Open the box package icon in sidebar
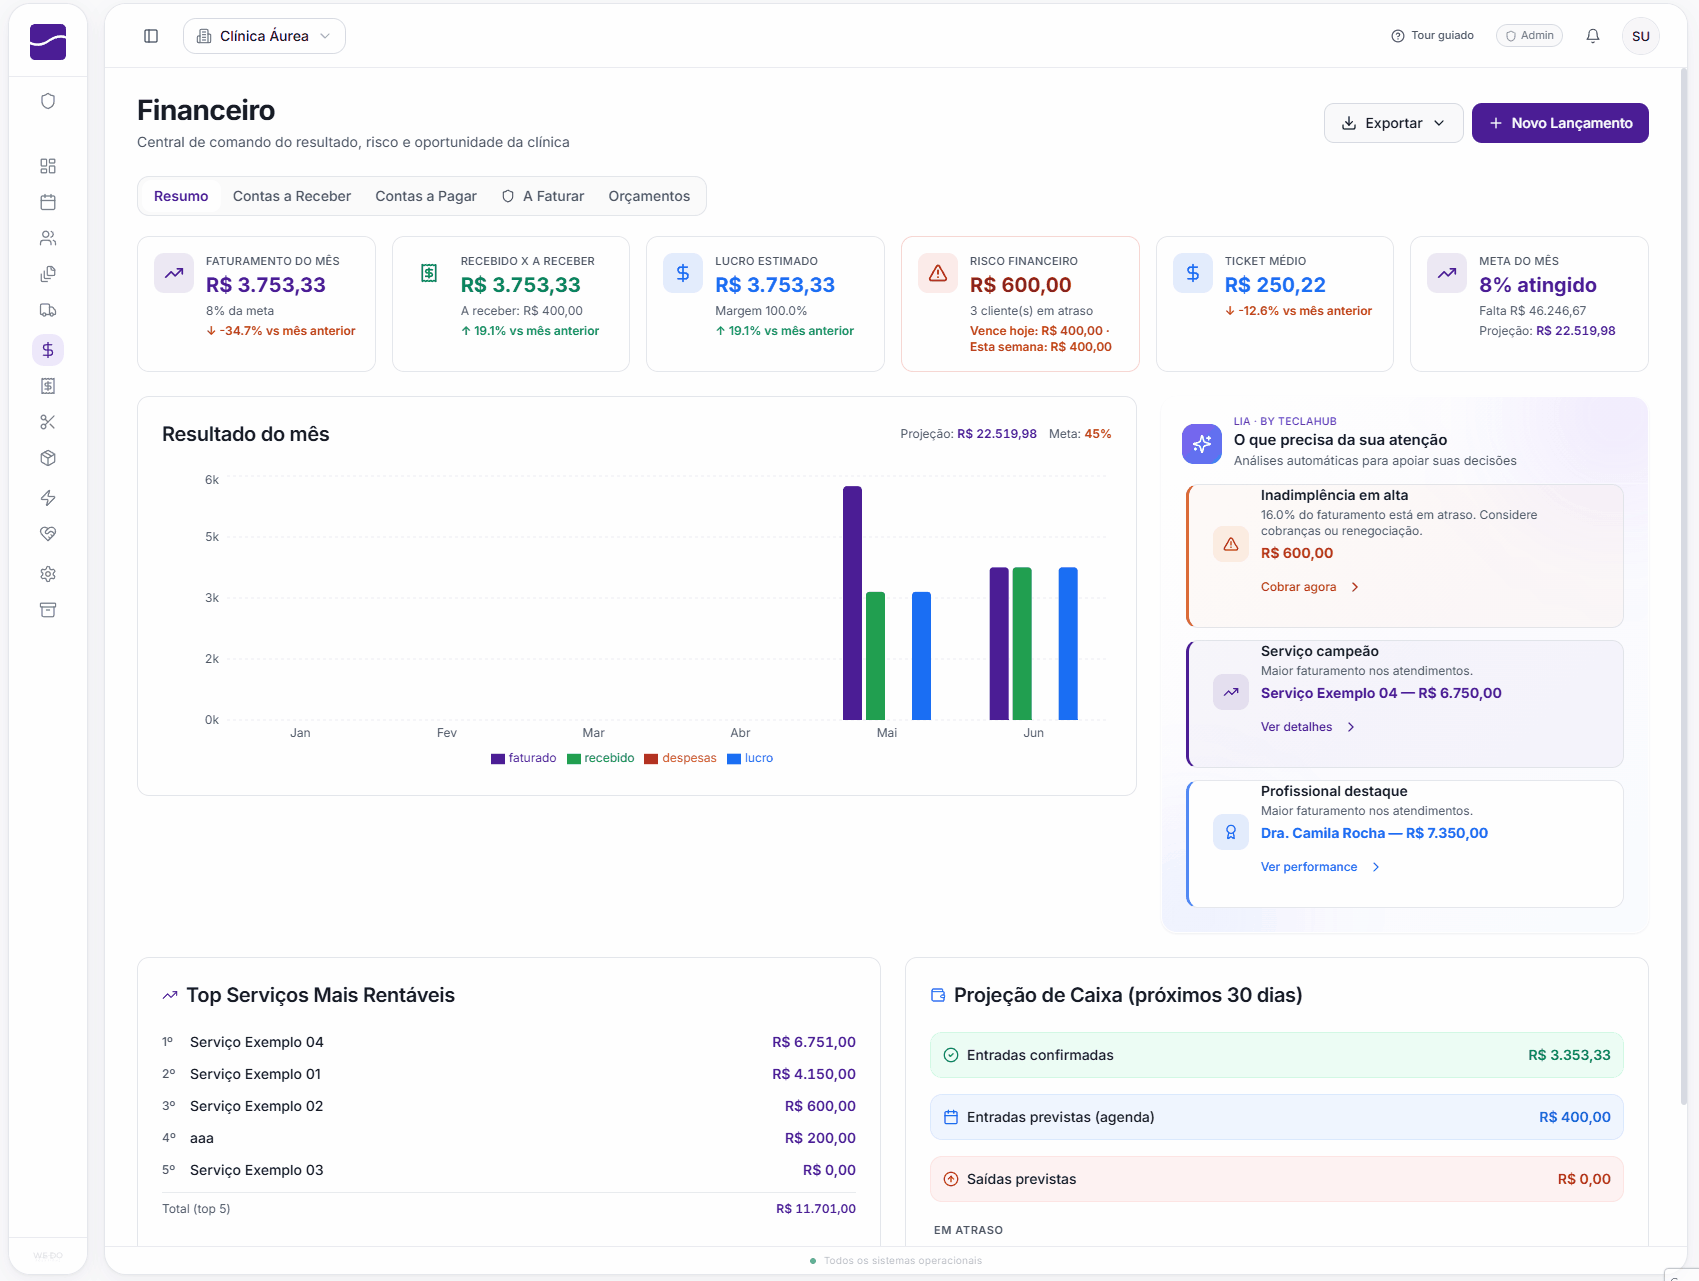The height and width of the screenshot is (1281, 1699). pyautogui.click(x=48, y=458)
